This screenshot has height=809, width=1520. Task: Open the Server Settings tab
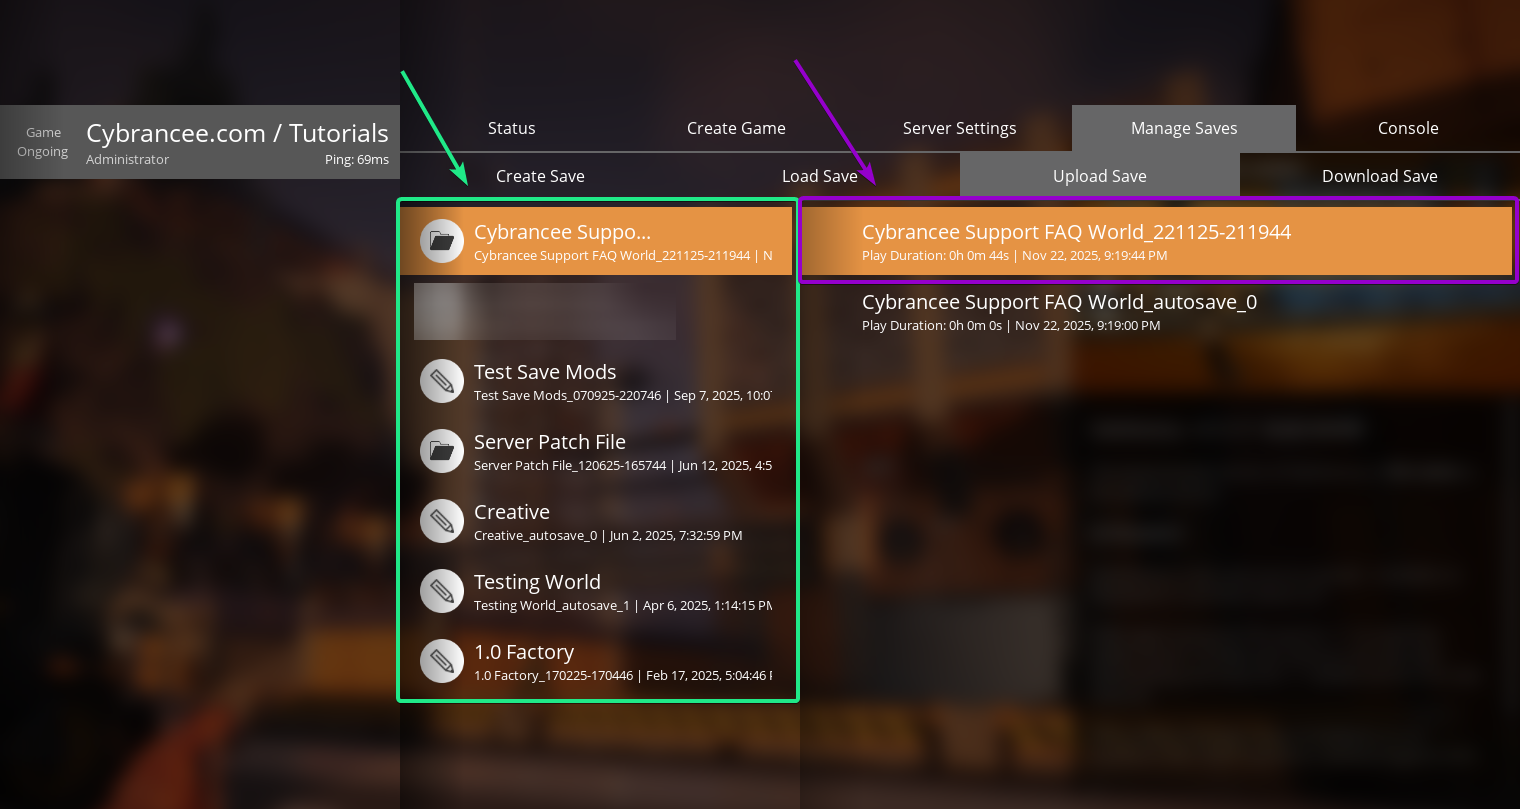pyautogui.click(x=960, y=128)
